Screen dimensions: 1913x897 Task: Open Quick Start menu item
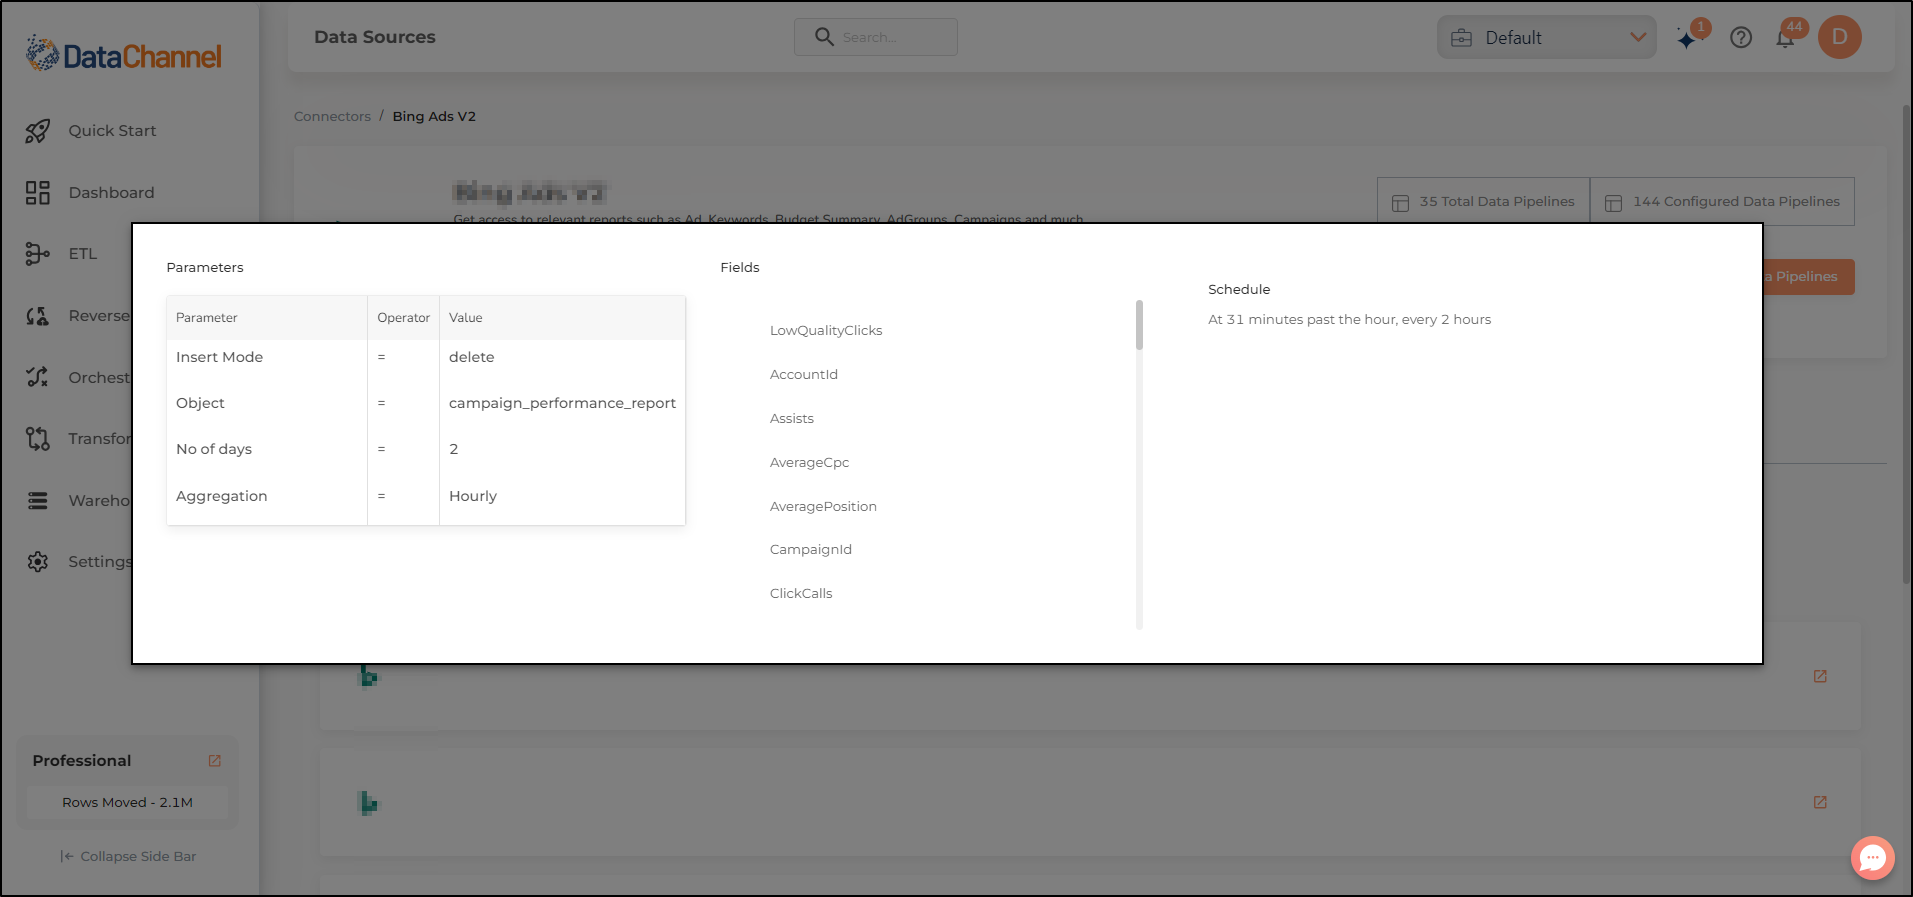(112, 131)
